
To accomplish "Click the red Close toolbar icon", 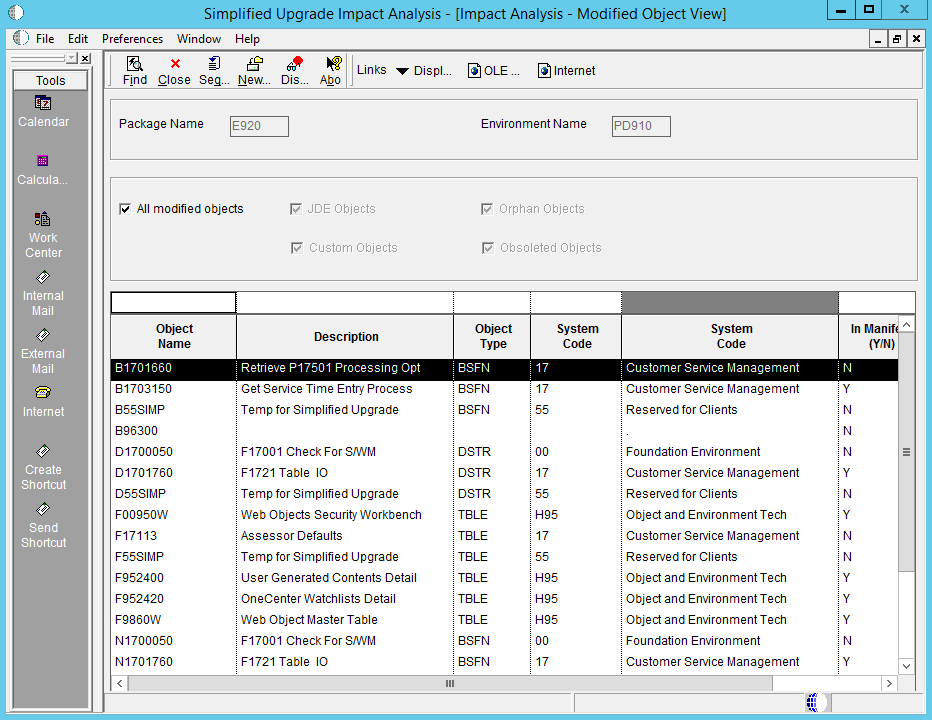I will pos(174,71).
